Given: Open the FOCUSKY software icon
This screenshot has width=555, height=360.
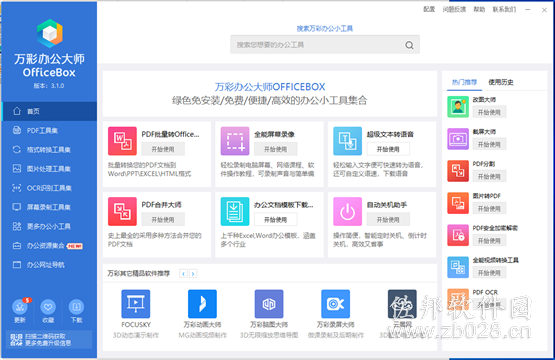Looking at the screenshot, I should (136, 304).
